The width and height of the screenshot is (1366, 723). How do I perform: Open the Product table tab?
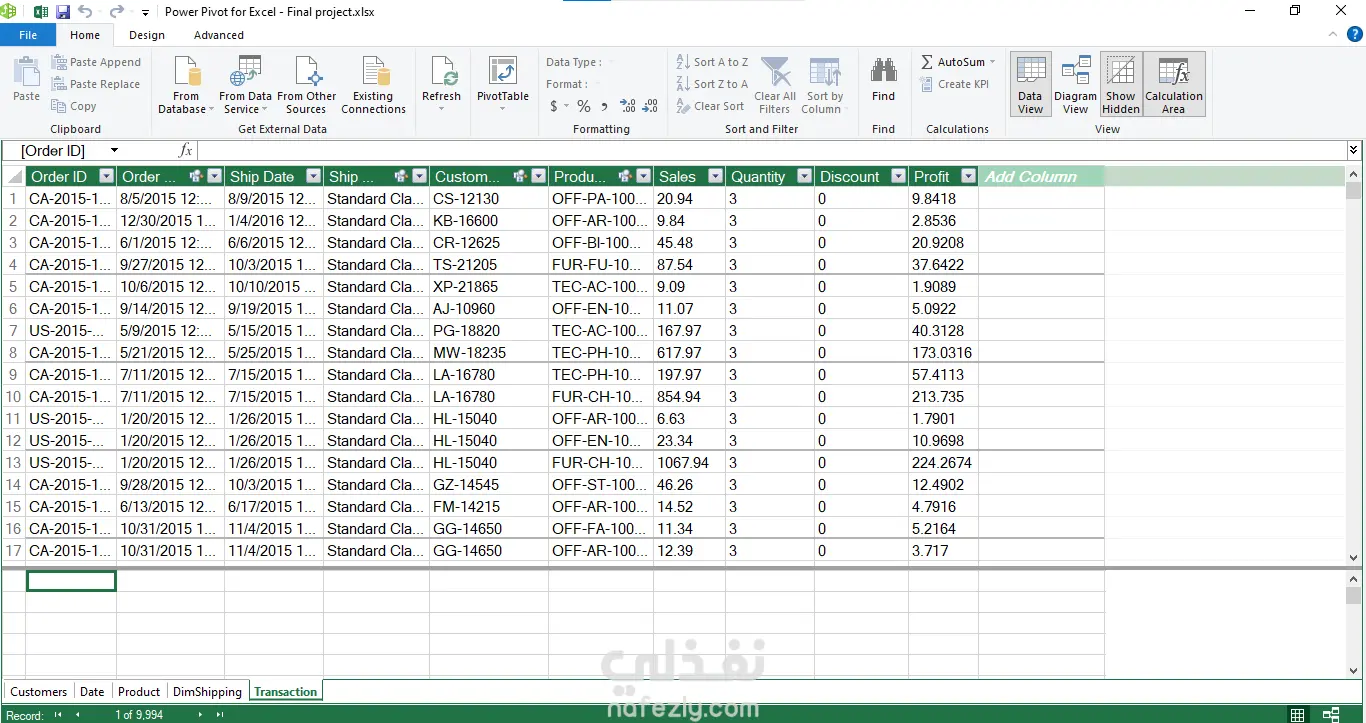[x=139, y=692]
